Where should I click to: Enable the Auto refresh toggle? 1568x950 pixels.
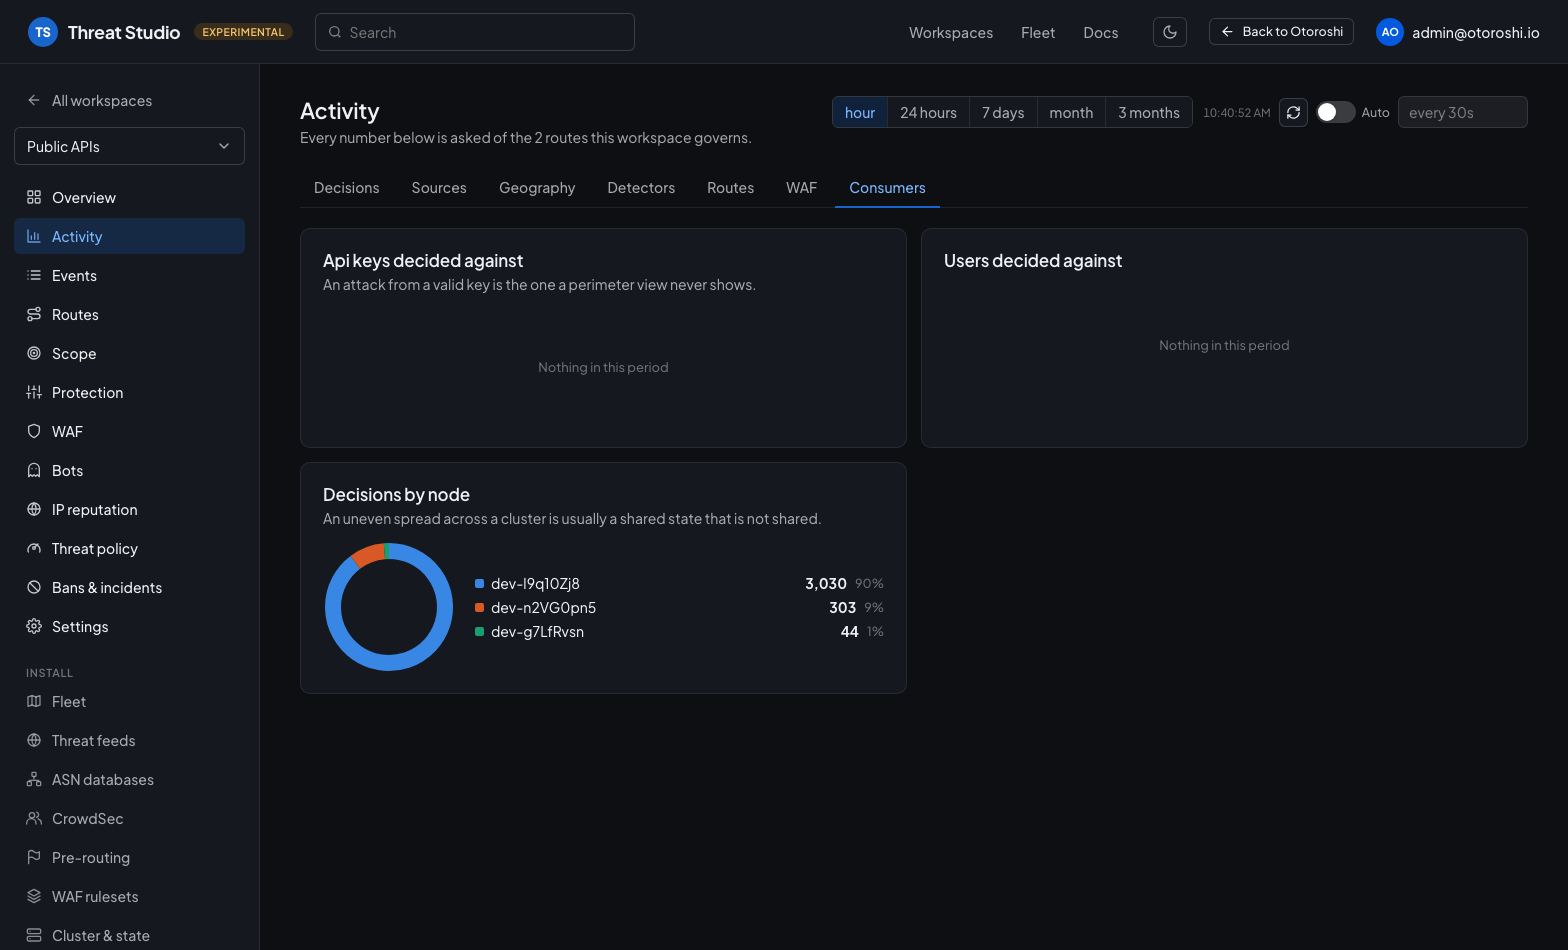click(x=1335, y=113)
